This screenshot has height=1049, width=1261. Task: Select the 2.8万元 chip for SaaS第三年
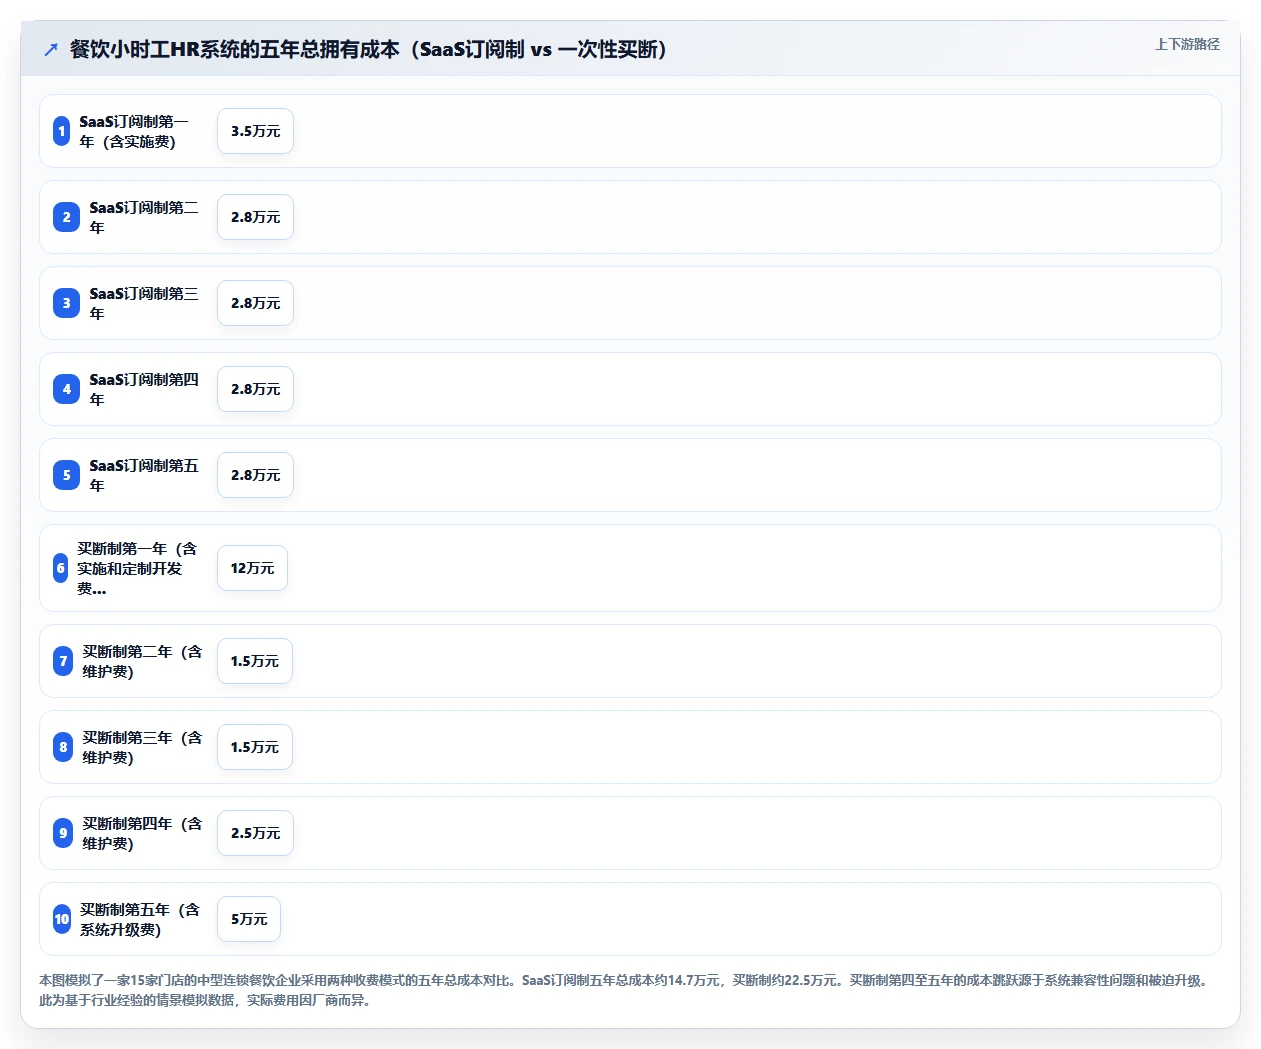click(x=255, y=303)
